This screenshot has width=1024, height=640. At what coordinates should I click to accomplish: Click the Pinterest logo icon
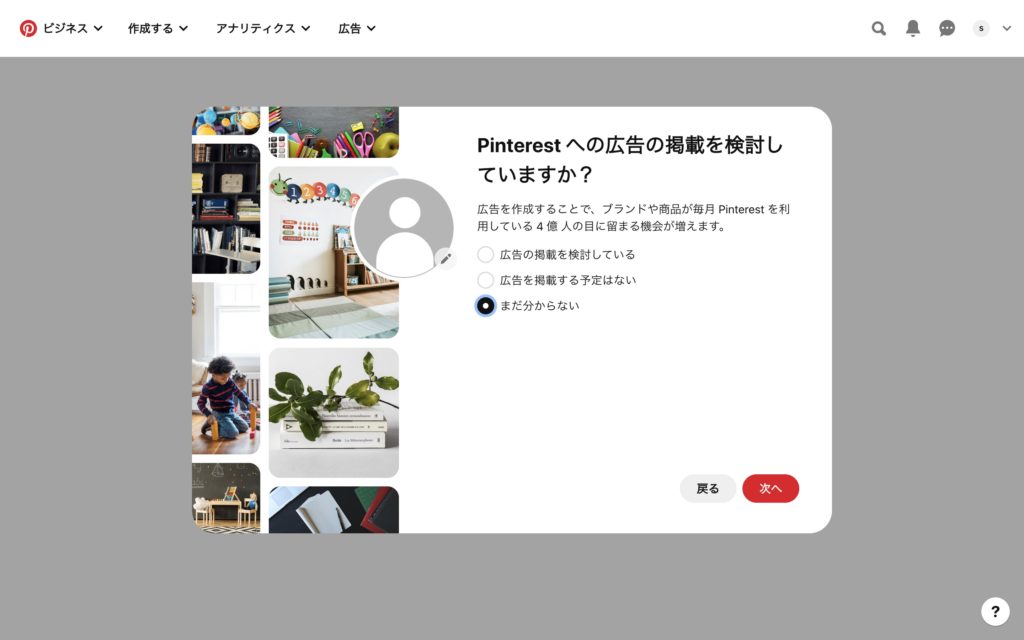tap(28, 28)
